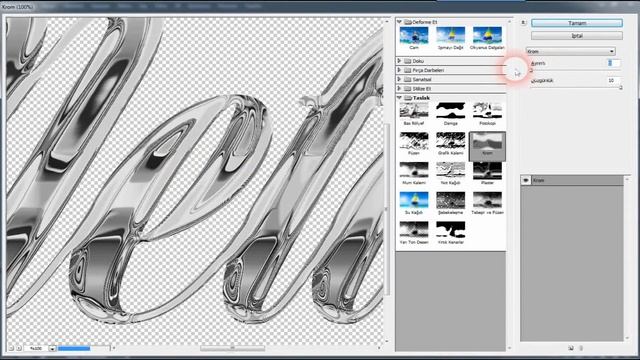Image resolution: width=640 pixels, height=360 pixels.
Task: Click the Düzgünlük value field
Action: click(613, 80)
